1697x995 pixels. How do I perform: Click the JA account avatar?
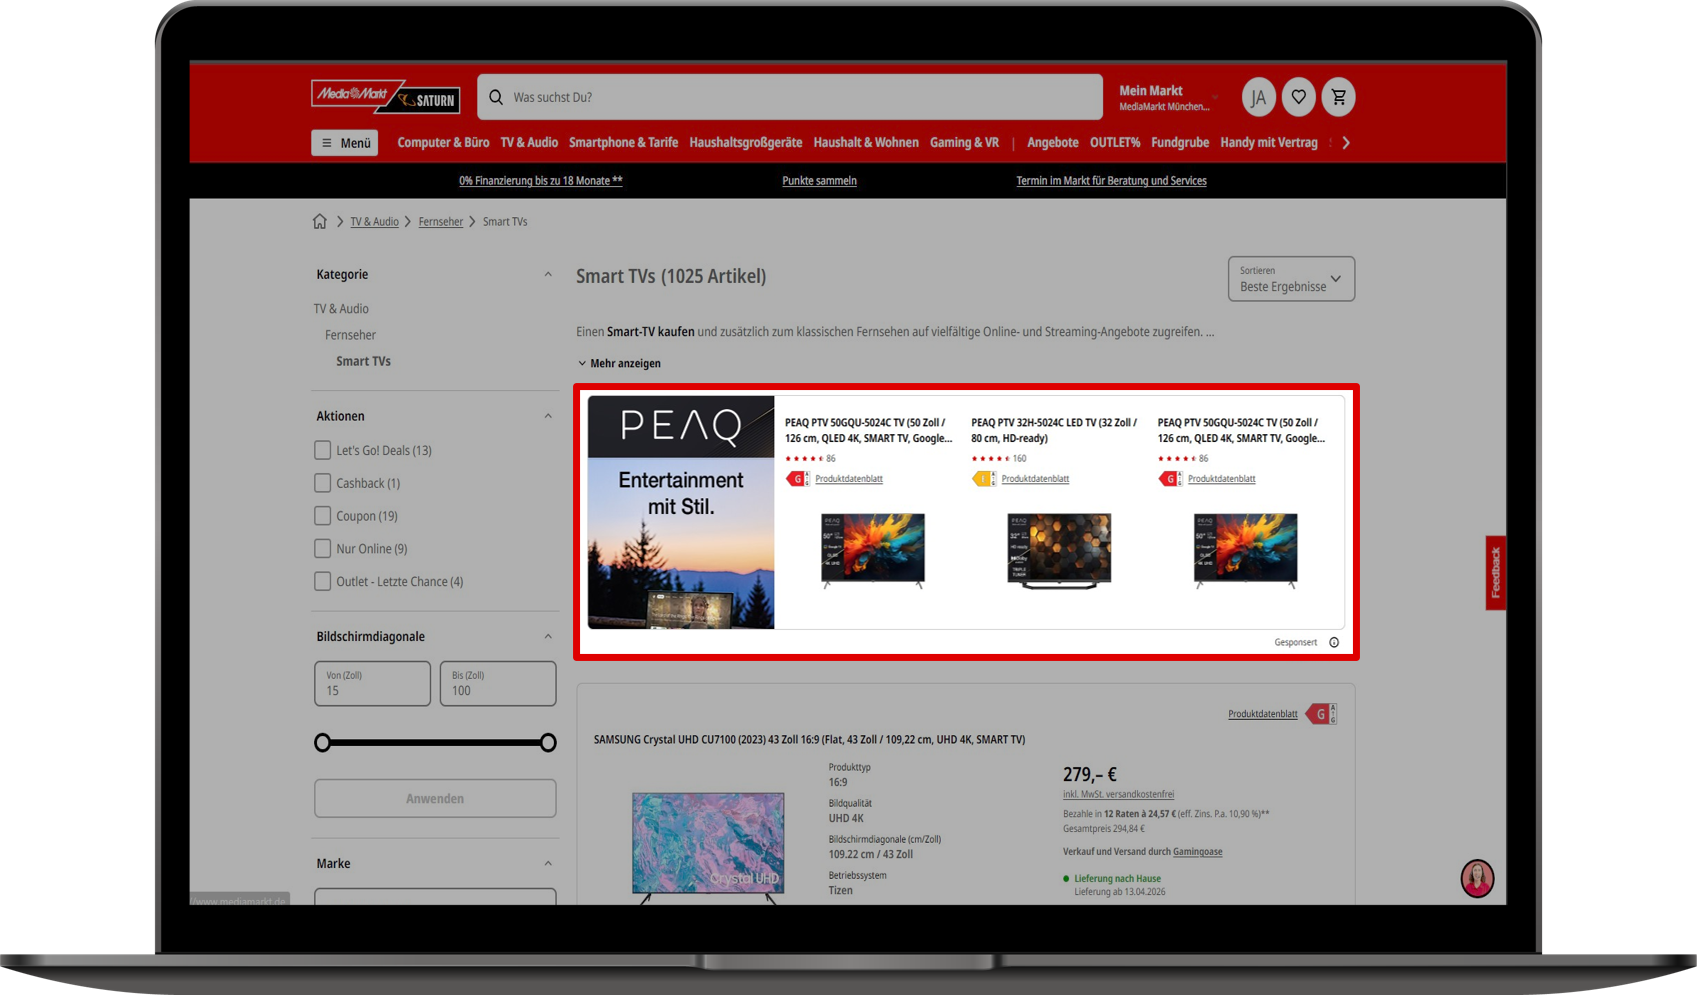(x=1258, y=97)
